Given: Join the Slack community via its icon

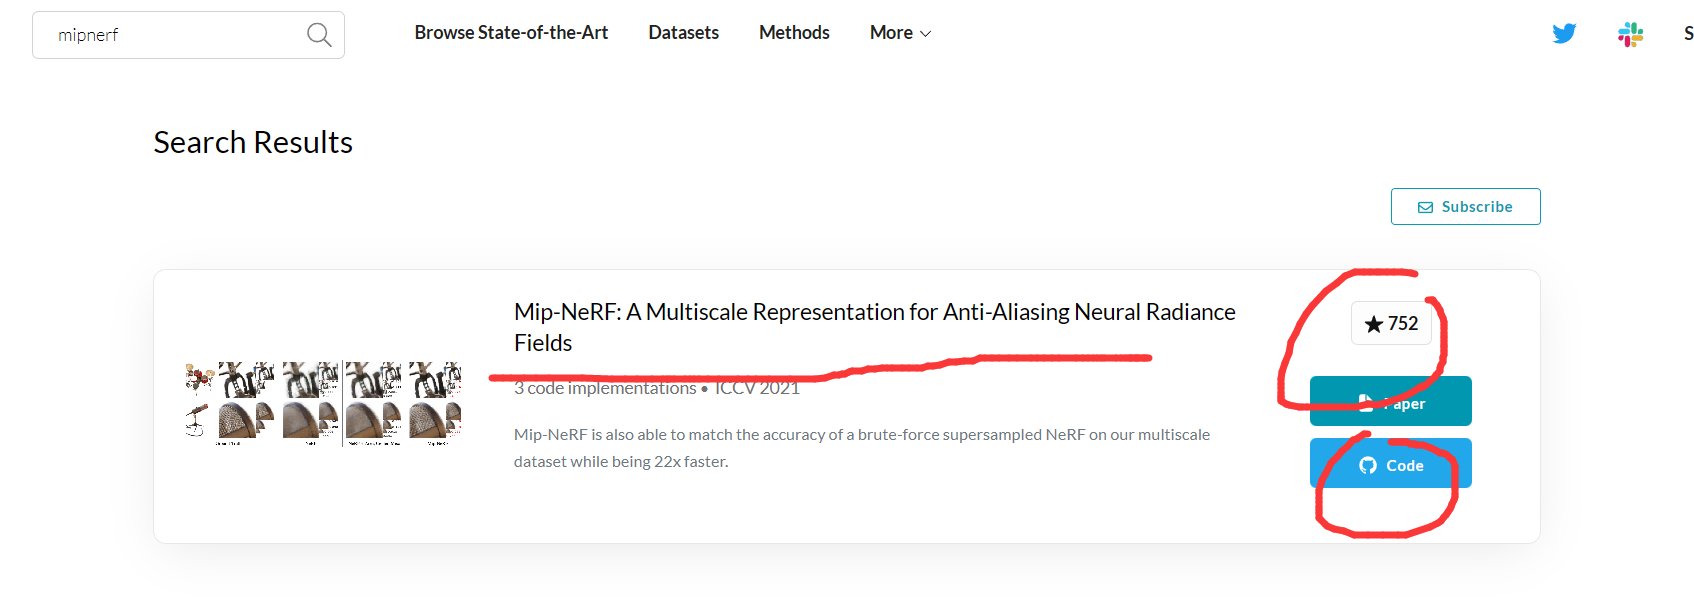Looking at the screenshot, I should coord(1630,33).
